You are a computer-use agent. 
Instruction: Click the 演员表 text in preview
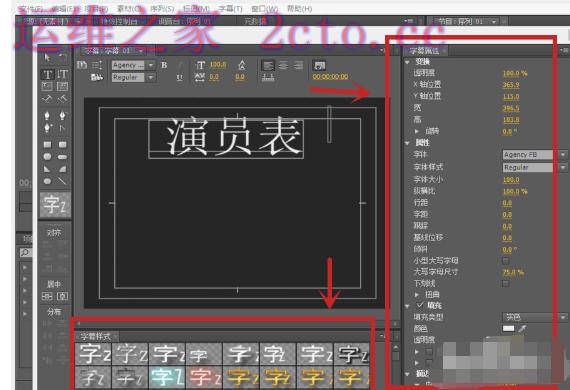(233, 136)
